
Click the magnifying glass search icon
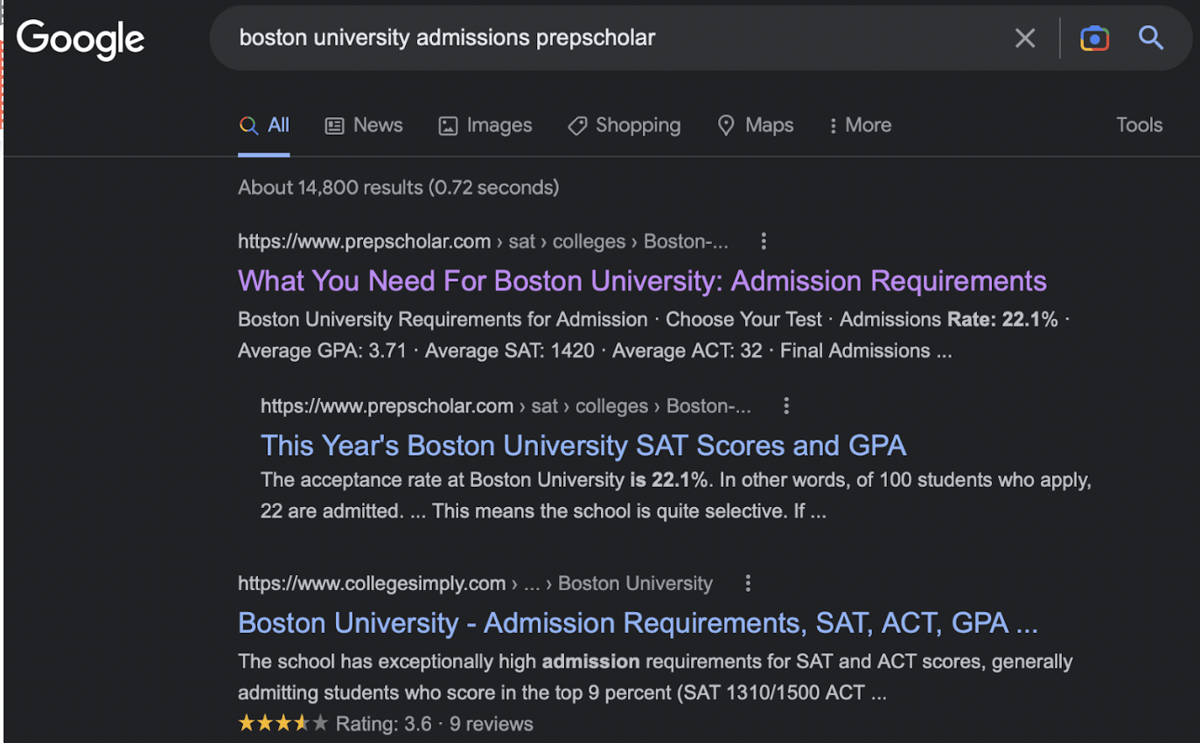point(1150,37)
